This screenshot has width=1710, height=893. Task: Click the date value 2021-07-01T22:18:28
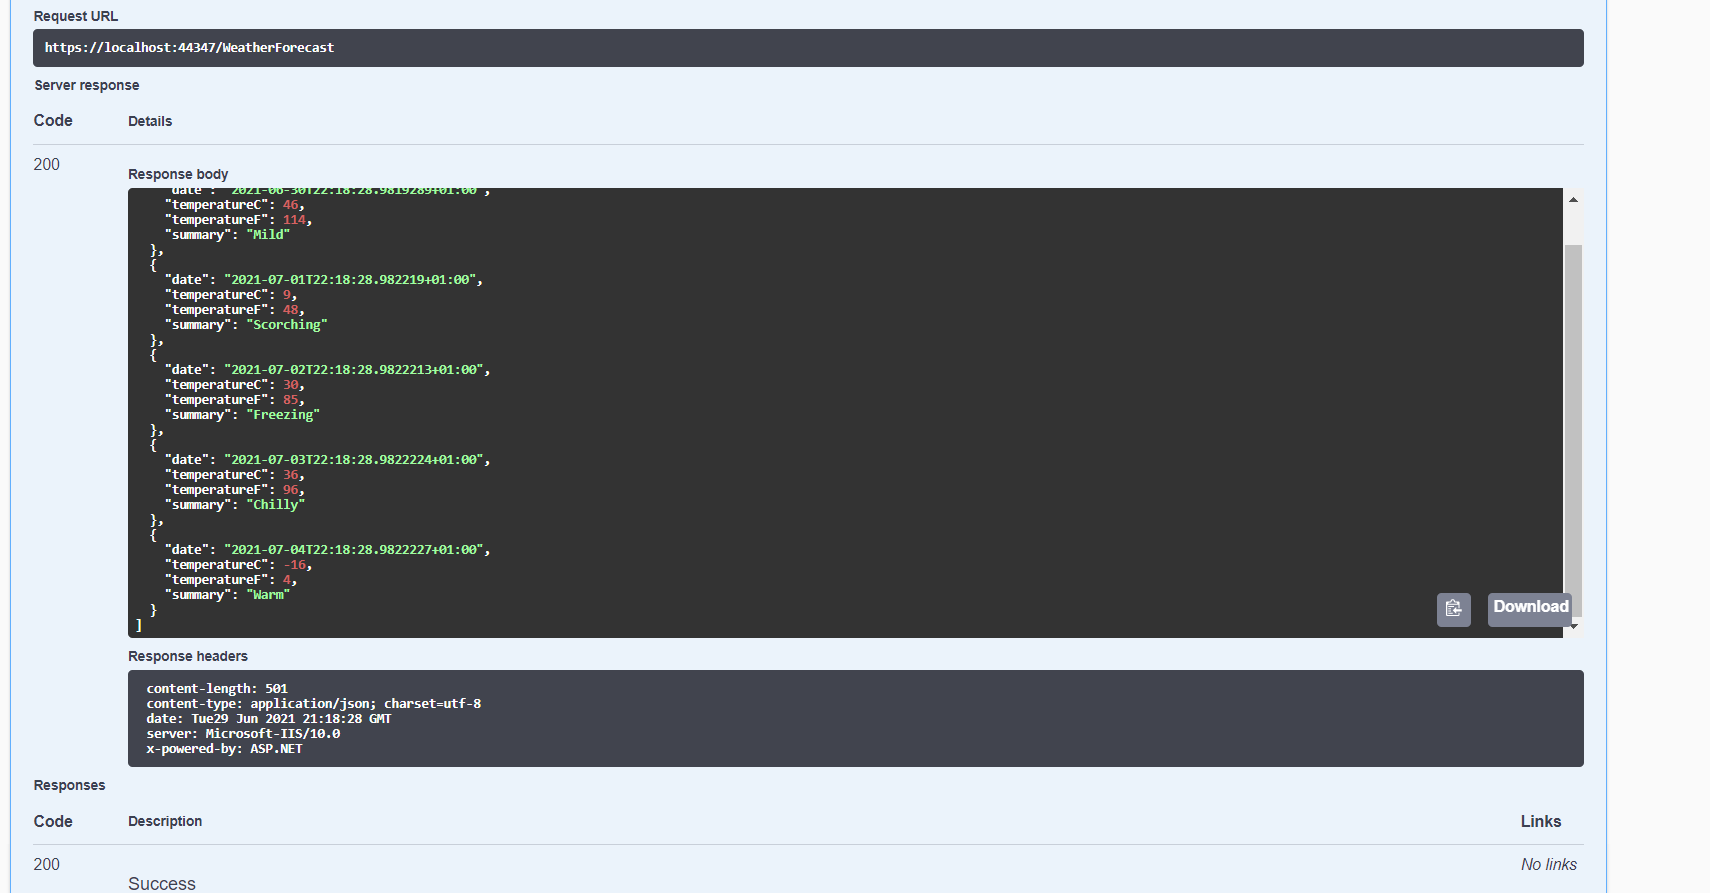(x=350, y=280)
